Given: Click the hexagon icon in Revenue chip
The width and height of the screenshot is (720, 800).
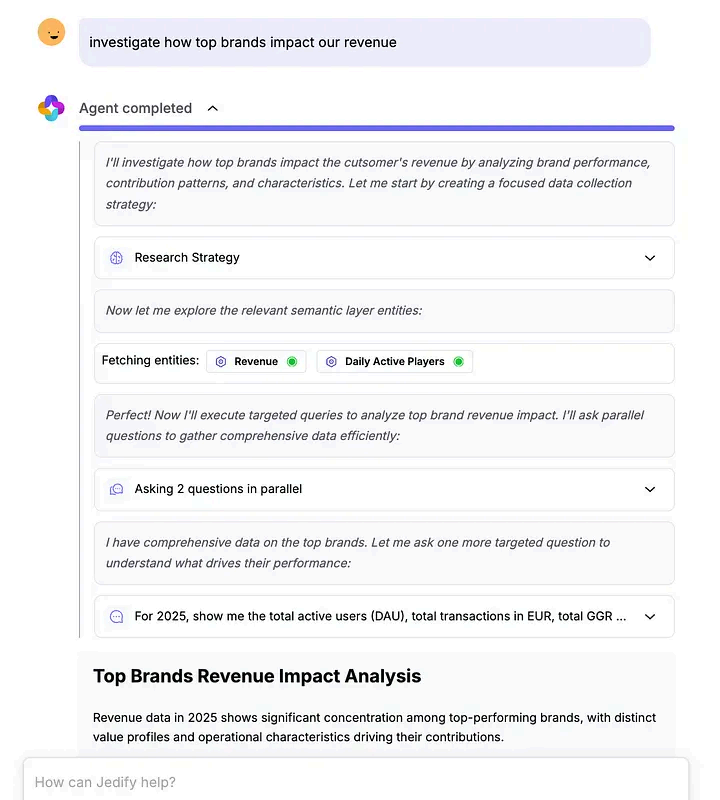Looking at the screenshot, I should tap(221, 362).
